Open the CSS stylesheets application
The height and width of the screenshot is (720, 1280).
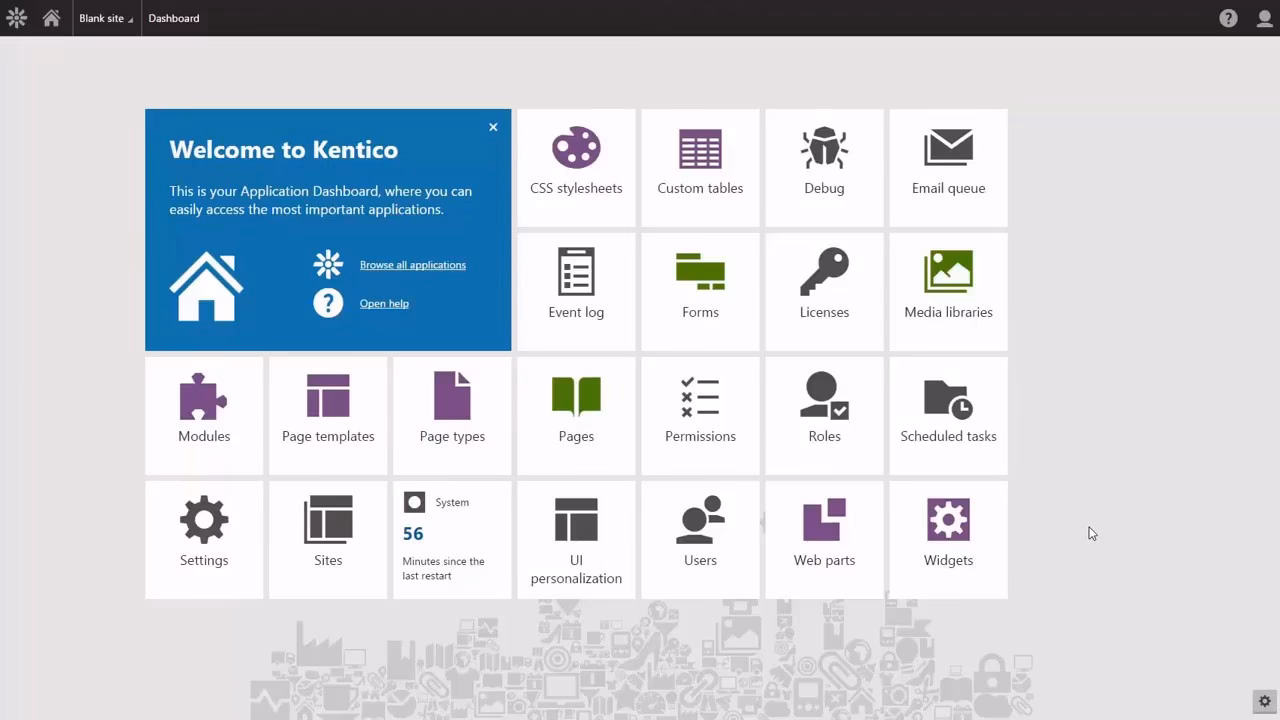[x=576, y=167]
